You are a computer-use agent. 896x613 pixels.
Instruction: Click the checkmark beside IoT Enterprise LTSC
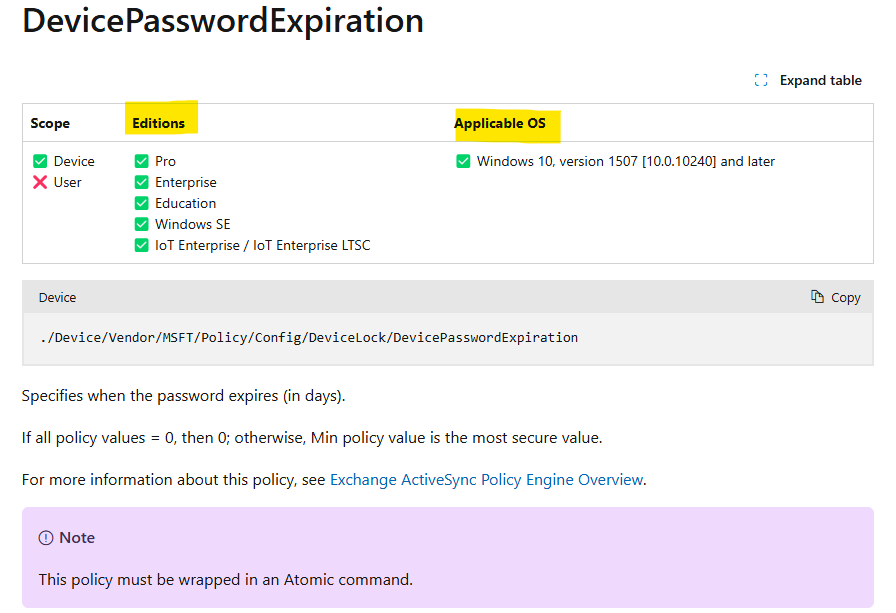tap(141, 245)
